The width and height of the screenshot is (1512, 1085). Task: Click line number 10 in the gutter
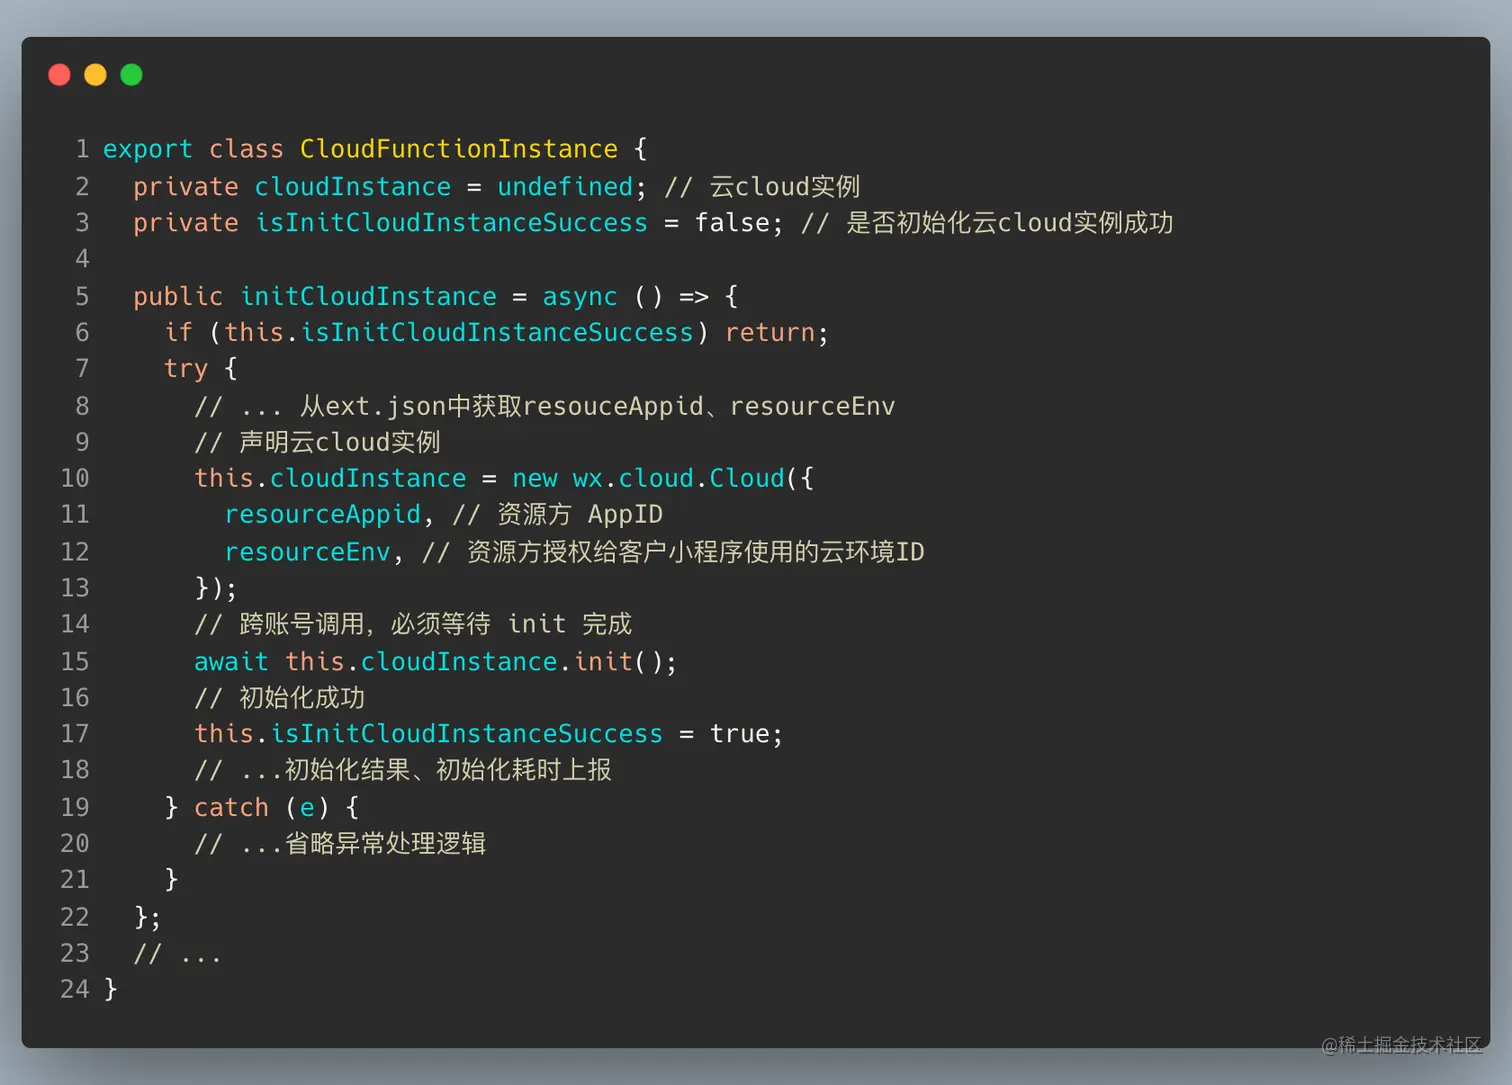coord(74,478)
